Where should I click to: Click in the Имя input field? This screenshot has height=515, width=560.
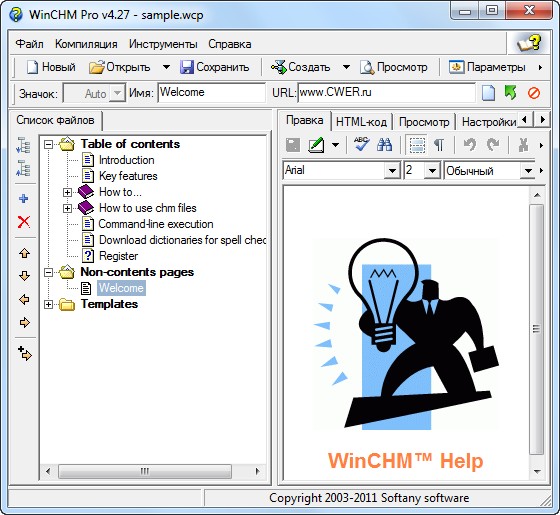(212, 93)
